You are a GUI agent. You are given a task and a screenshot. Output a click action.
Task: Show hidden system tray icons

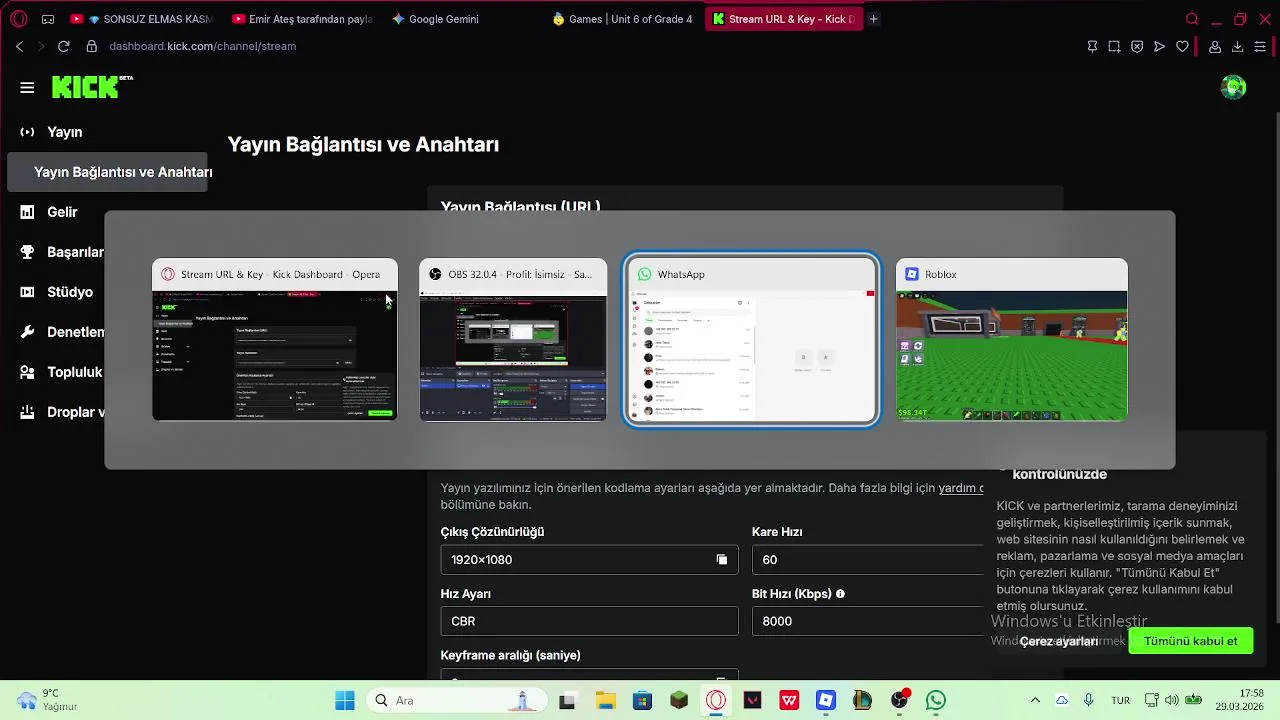[x=1035, y=701]
